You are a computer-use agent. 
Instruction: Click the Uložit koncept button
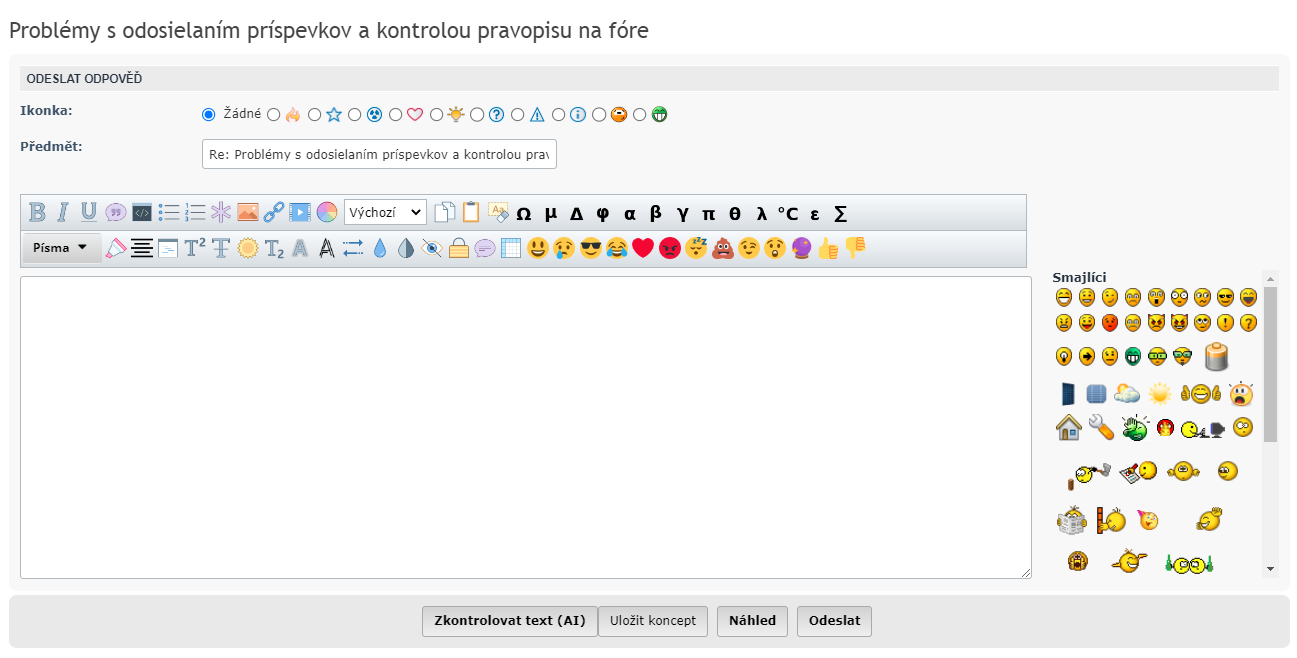click(x=653, y=621)
